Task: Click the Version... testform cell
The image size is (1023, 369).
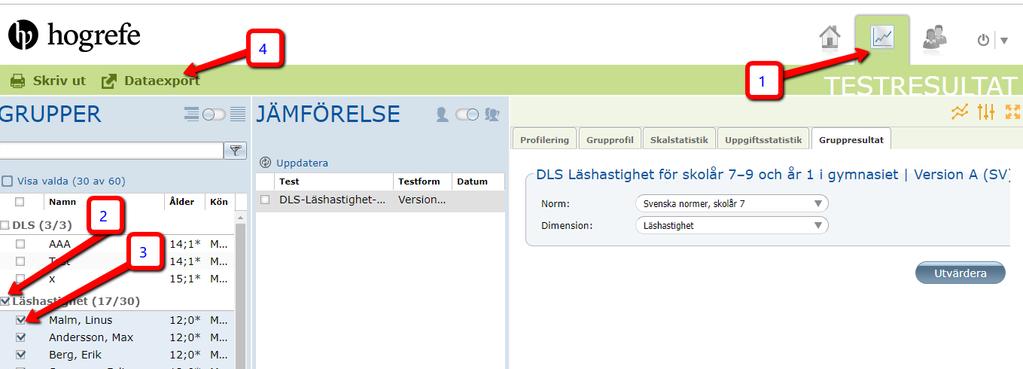Action: point(422,200)
